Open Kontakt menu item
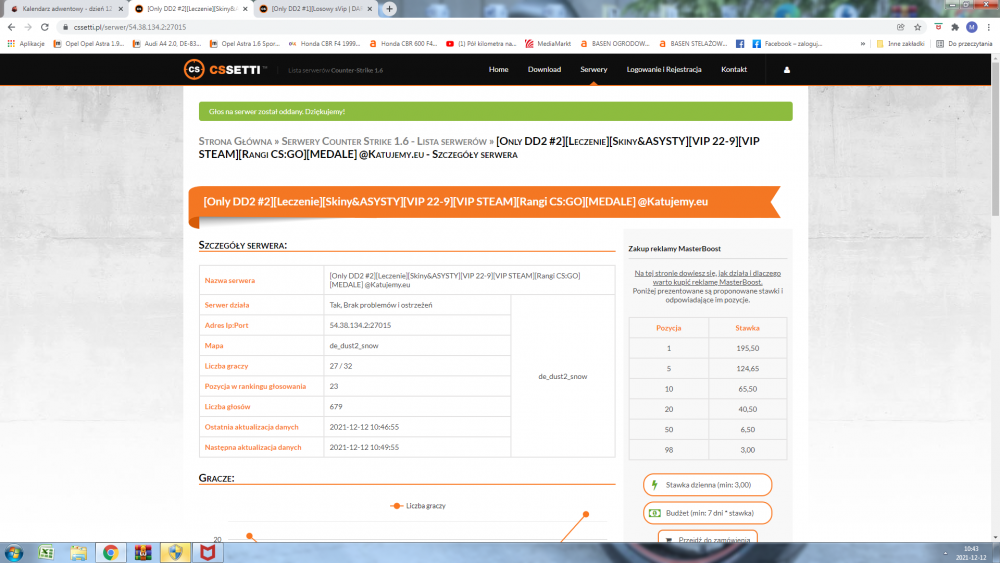1000x563 pixels. click(x=733, y=69)
